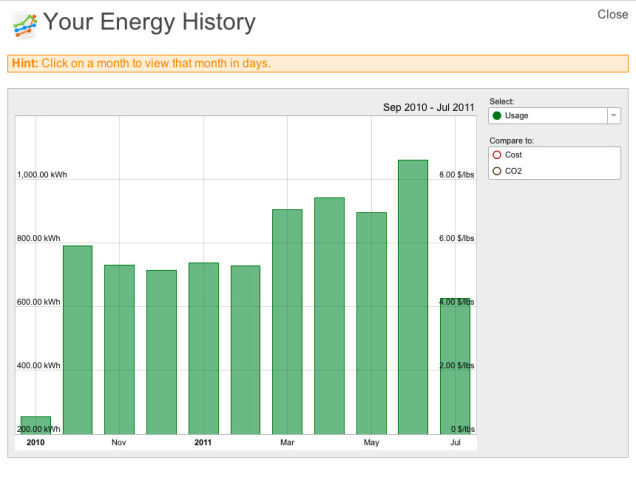Click the orange Hint message bar
Screen dimensions: 636x477
coord(318,63)
